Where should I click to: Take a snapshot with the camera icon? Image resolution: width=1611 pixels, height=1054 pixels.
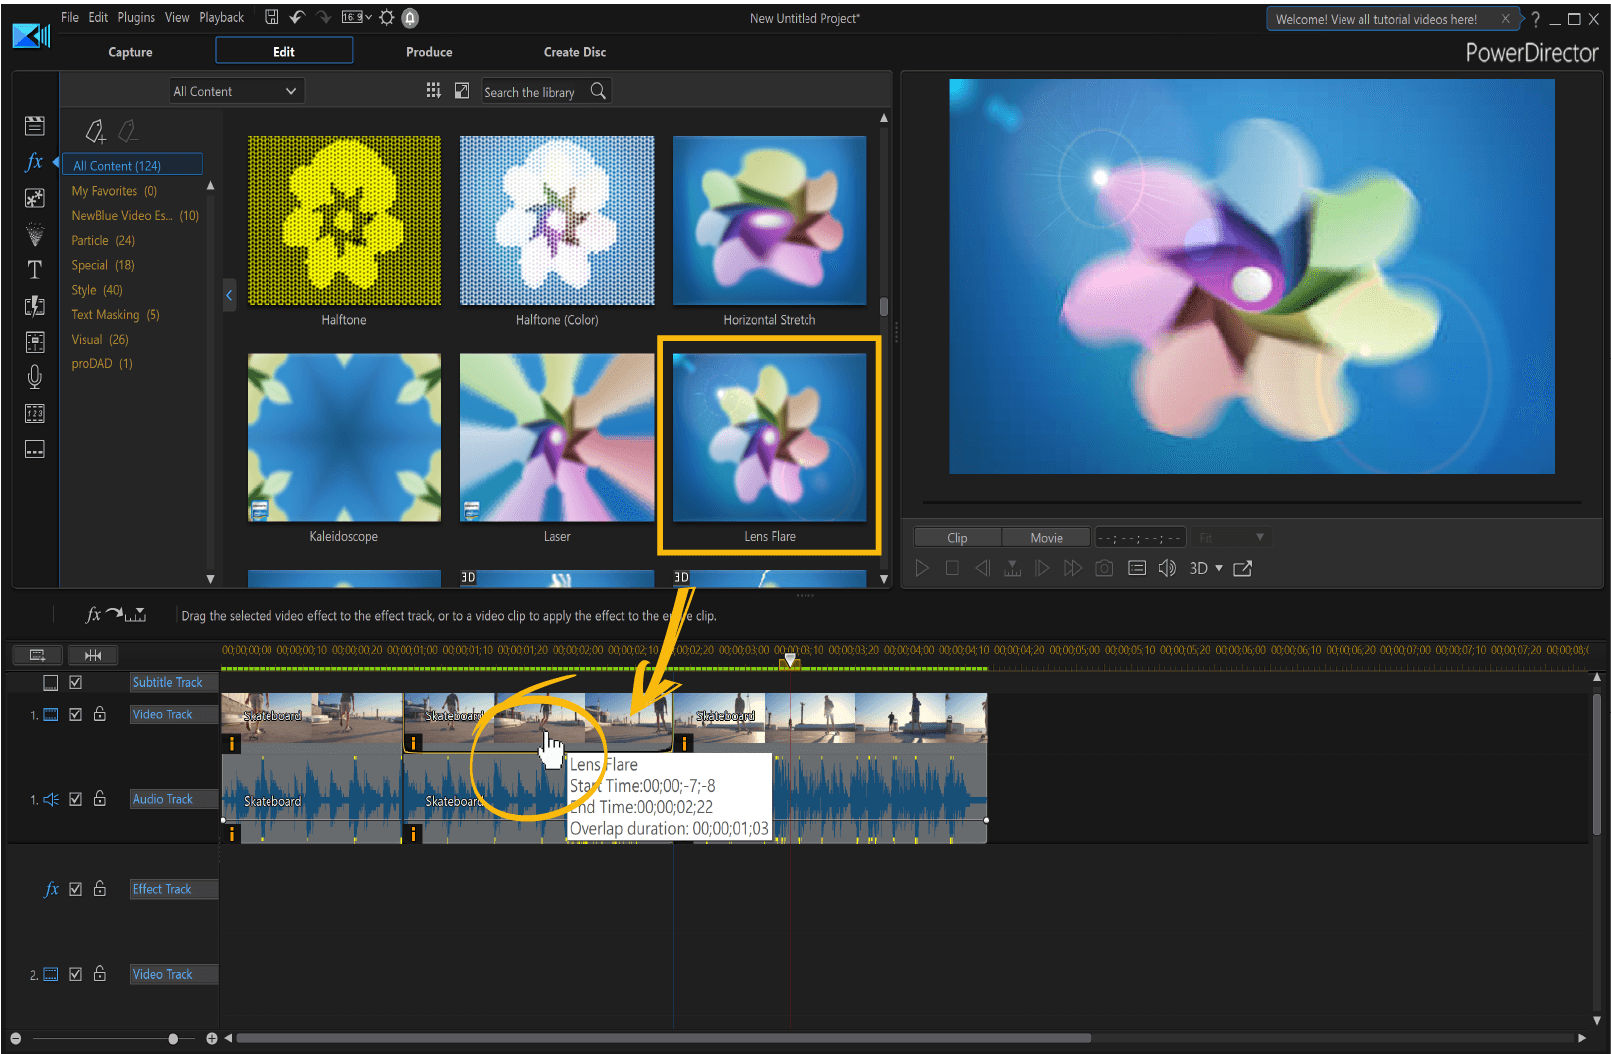1104,568
